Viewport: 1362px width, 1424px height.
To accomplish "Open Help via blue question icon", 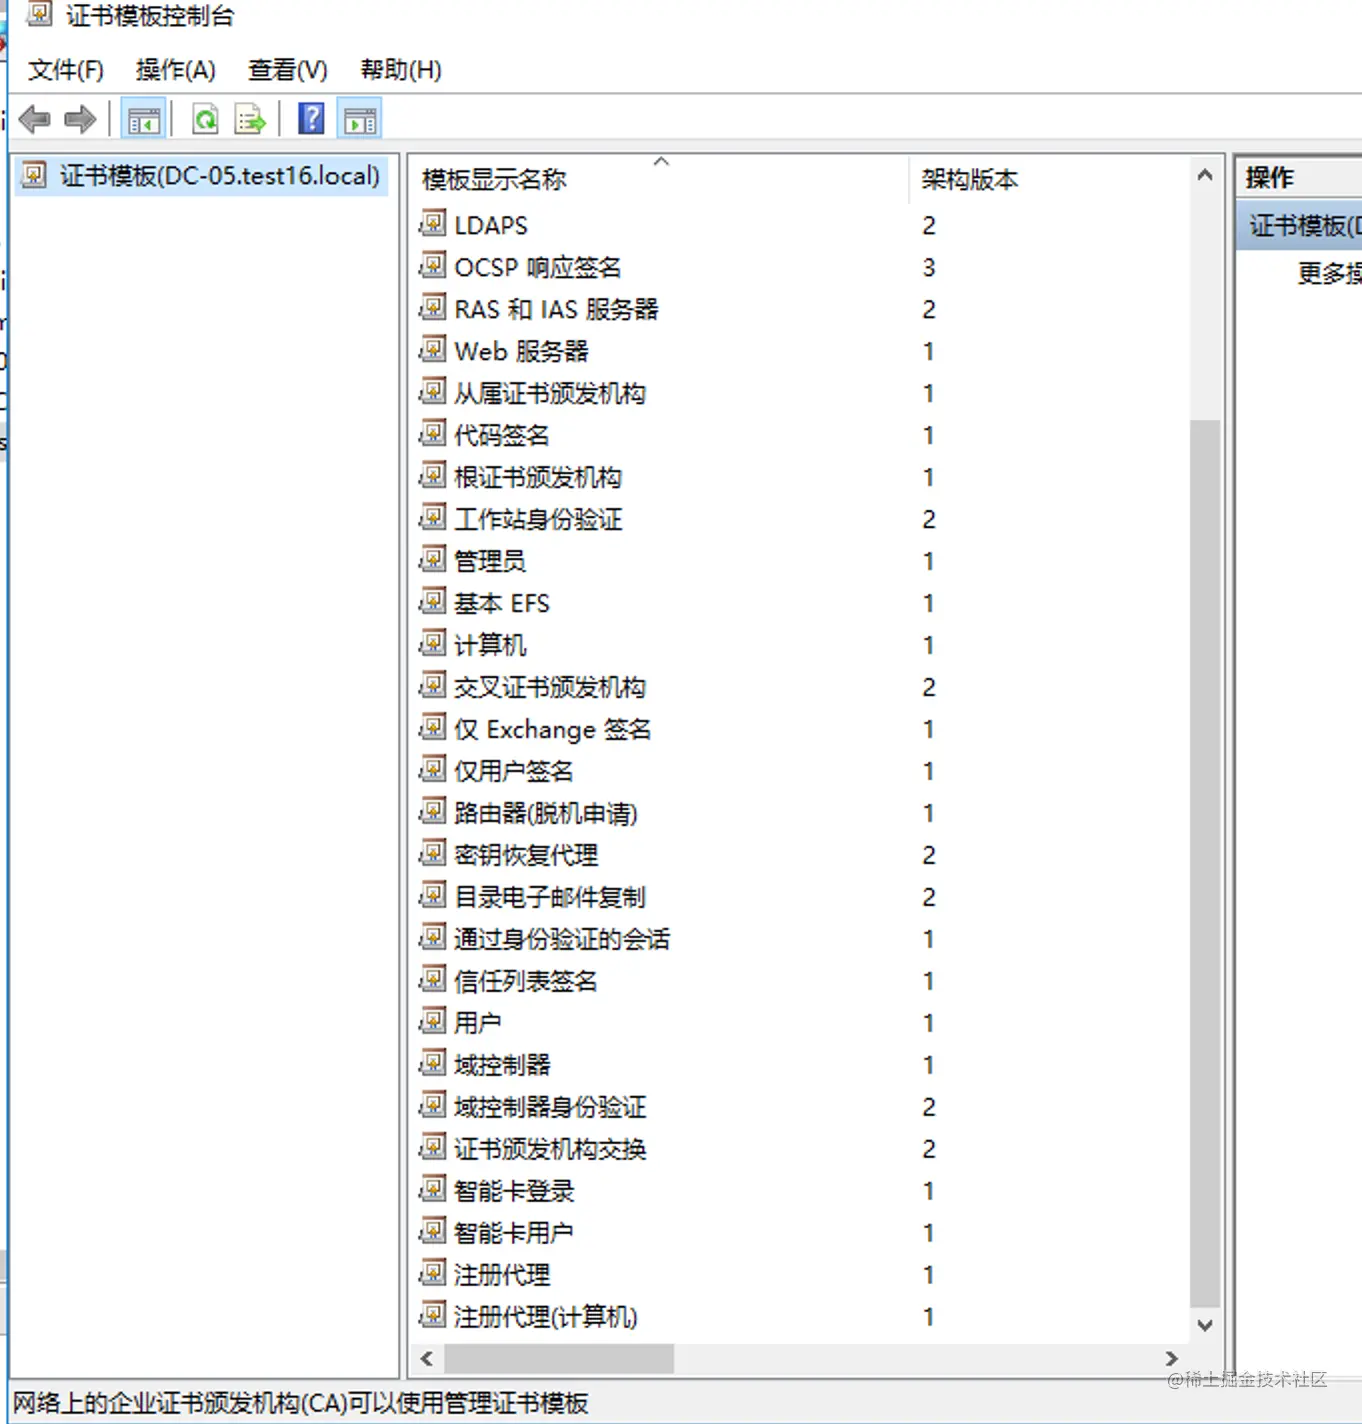I will [312, 119].
